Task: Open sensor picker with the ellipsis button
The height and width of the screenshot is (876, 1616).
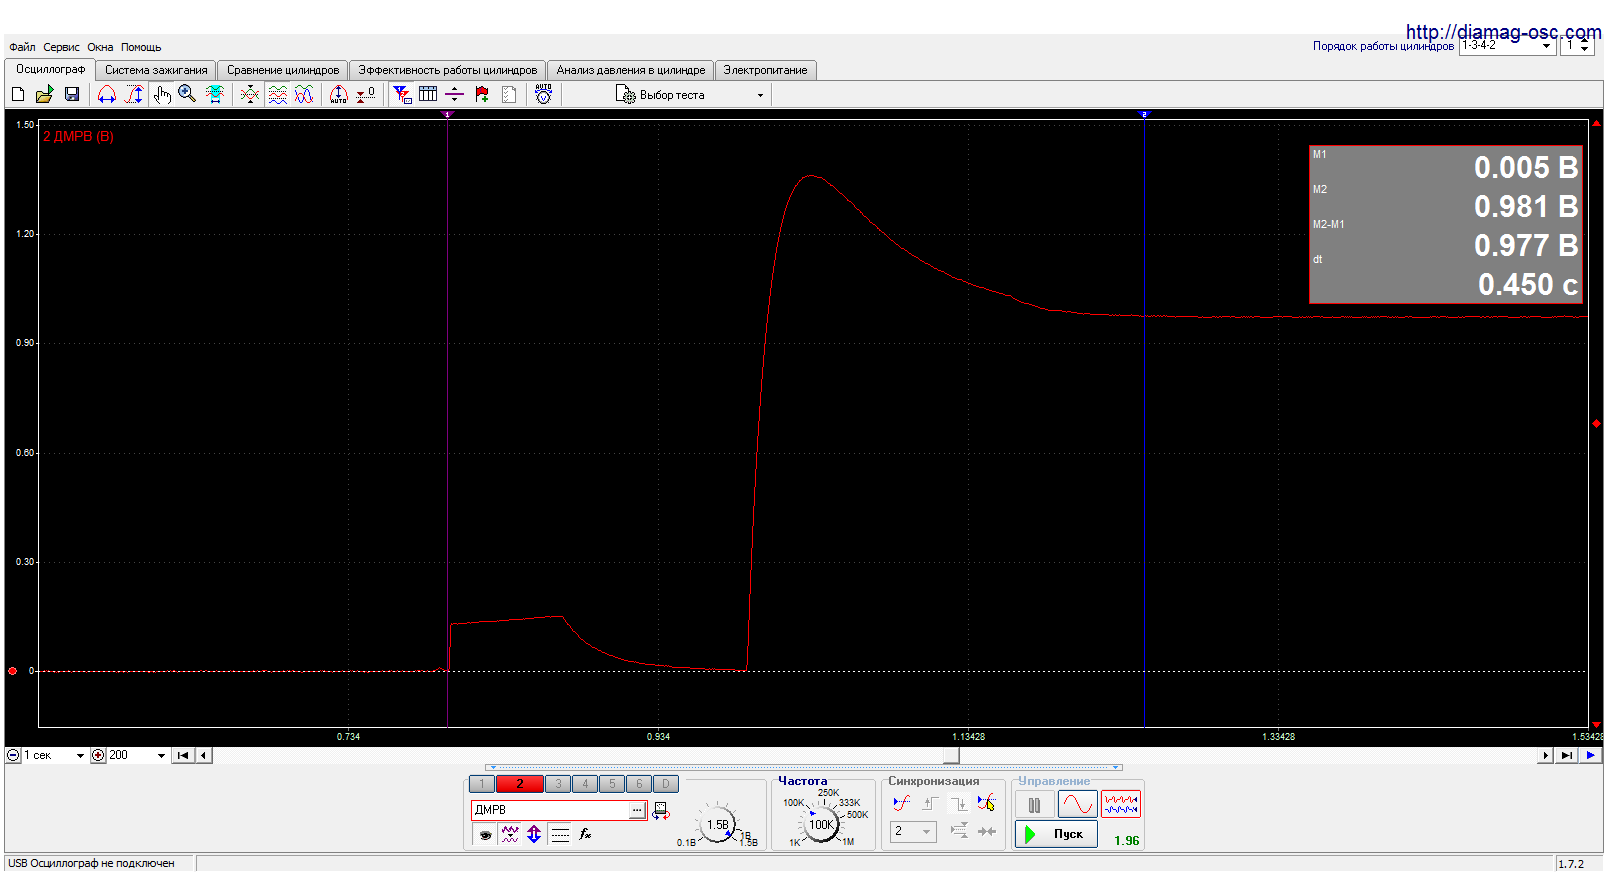Action: [x=637, y=810]
